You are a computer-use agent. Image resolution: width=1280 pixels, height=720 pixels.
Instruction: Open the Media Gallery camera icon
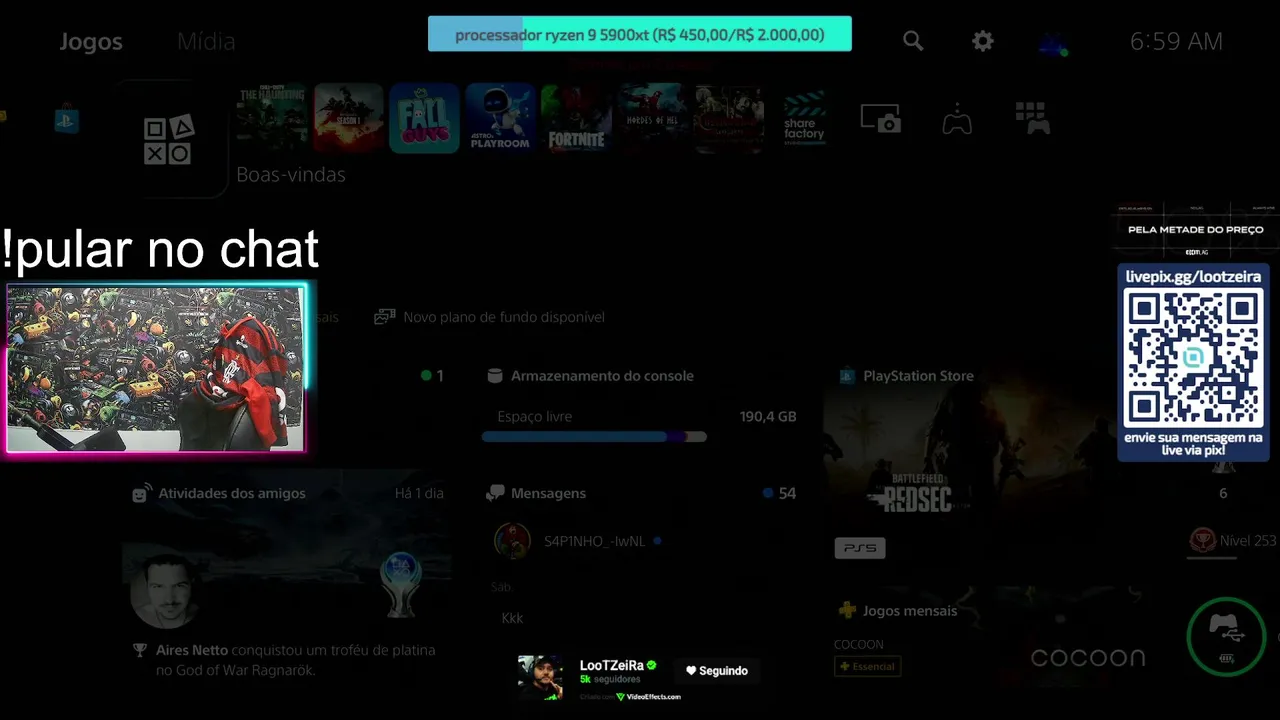[881, 119]
